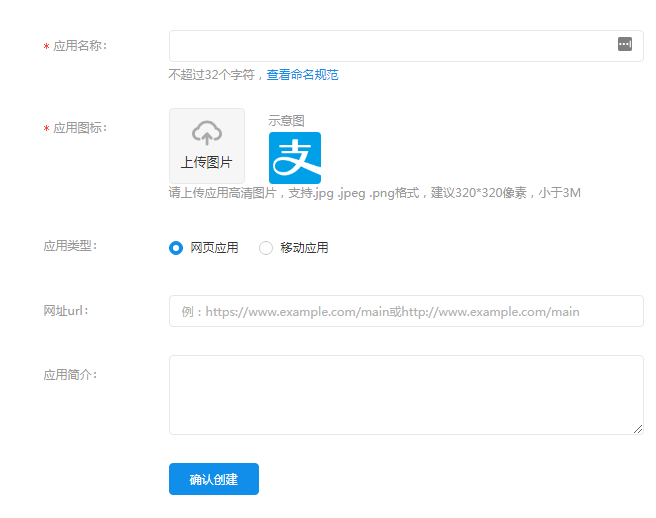Click the autofill icon in 应用名称 field
The width and height of the screenshot is (656, 518).
pos(625,44)
